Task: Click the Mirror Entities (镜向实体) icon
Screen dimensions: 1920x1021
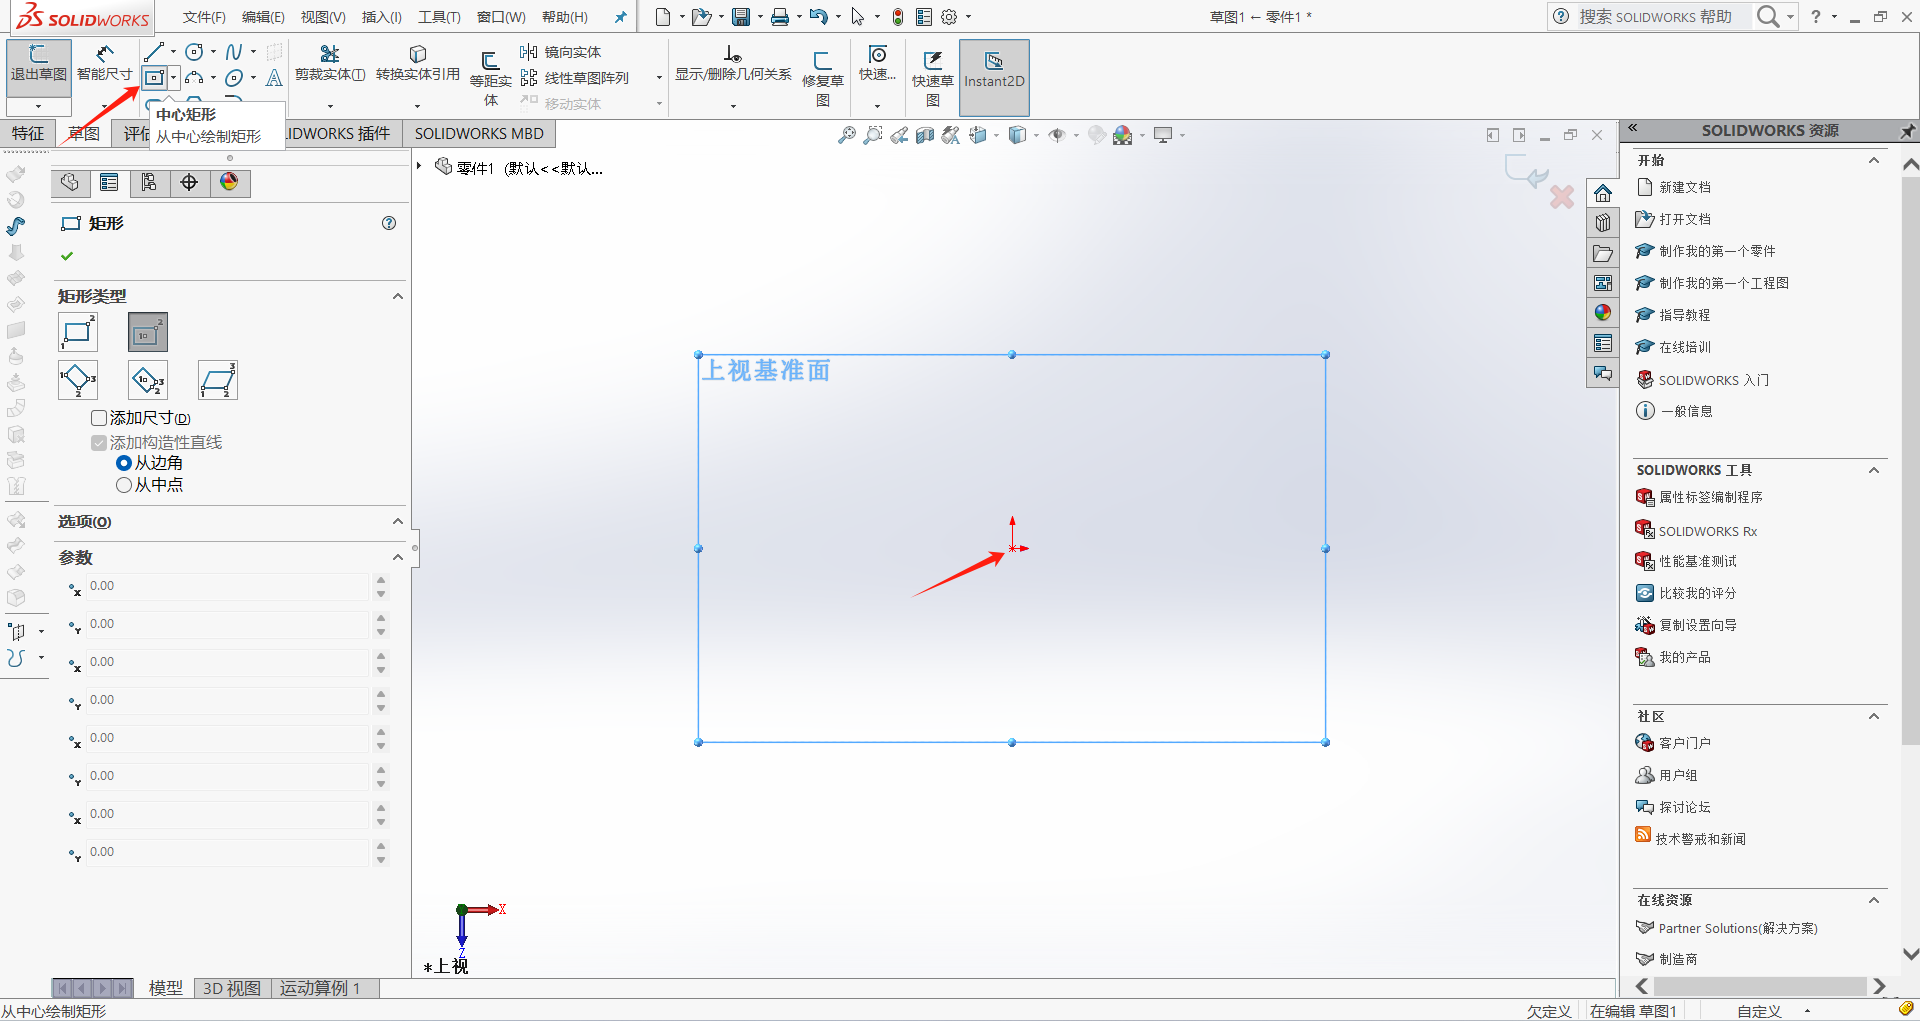Action: click(x=529, y=52)
